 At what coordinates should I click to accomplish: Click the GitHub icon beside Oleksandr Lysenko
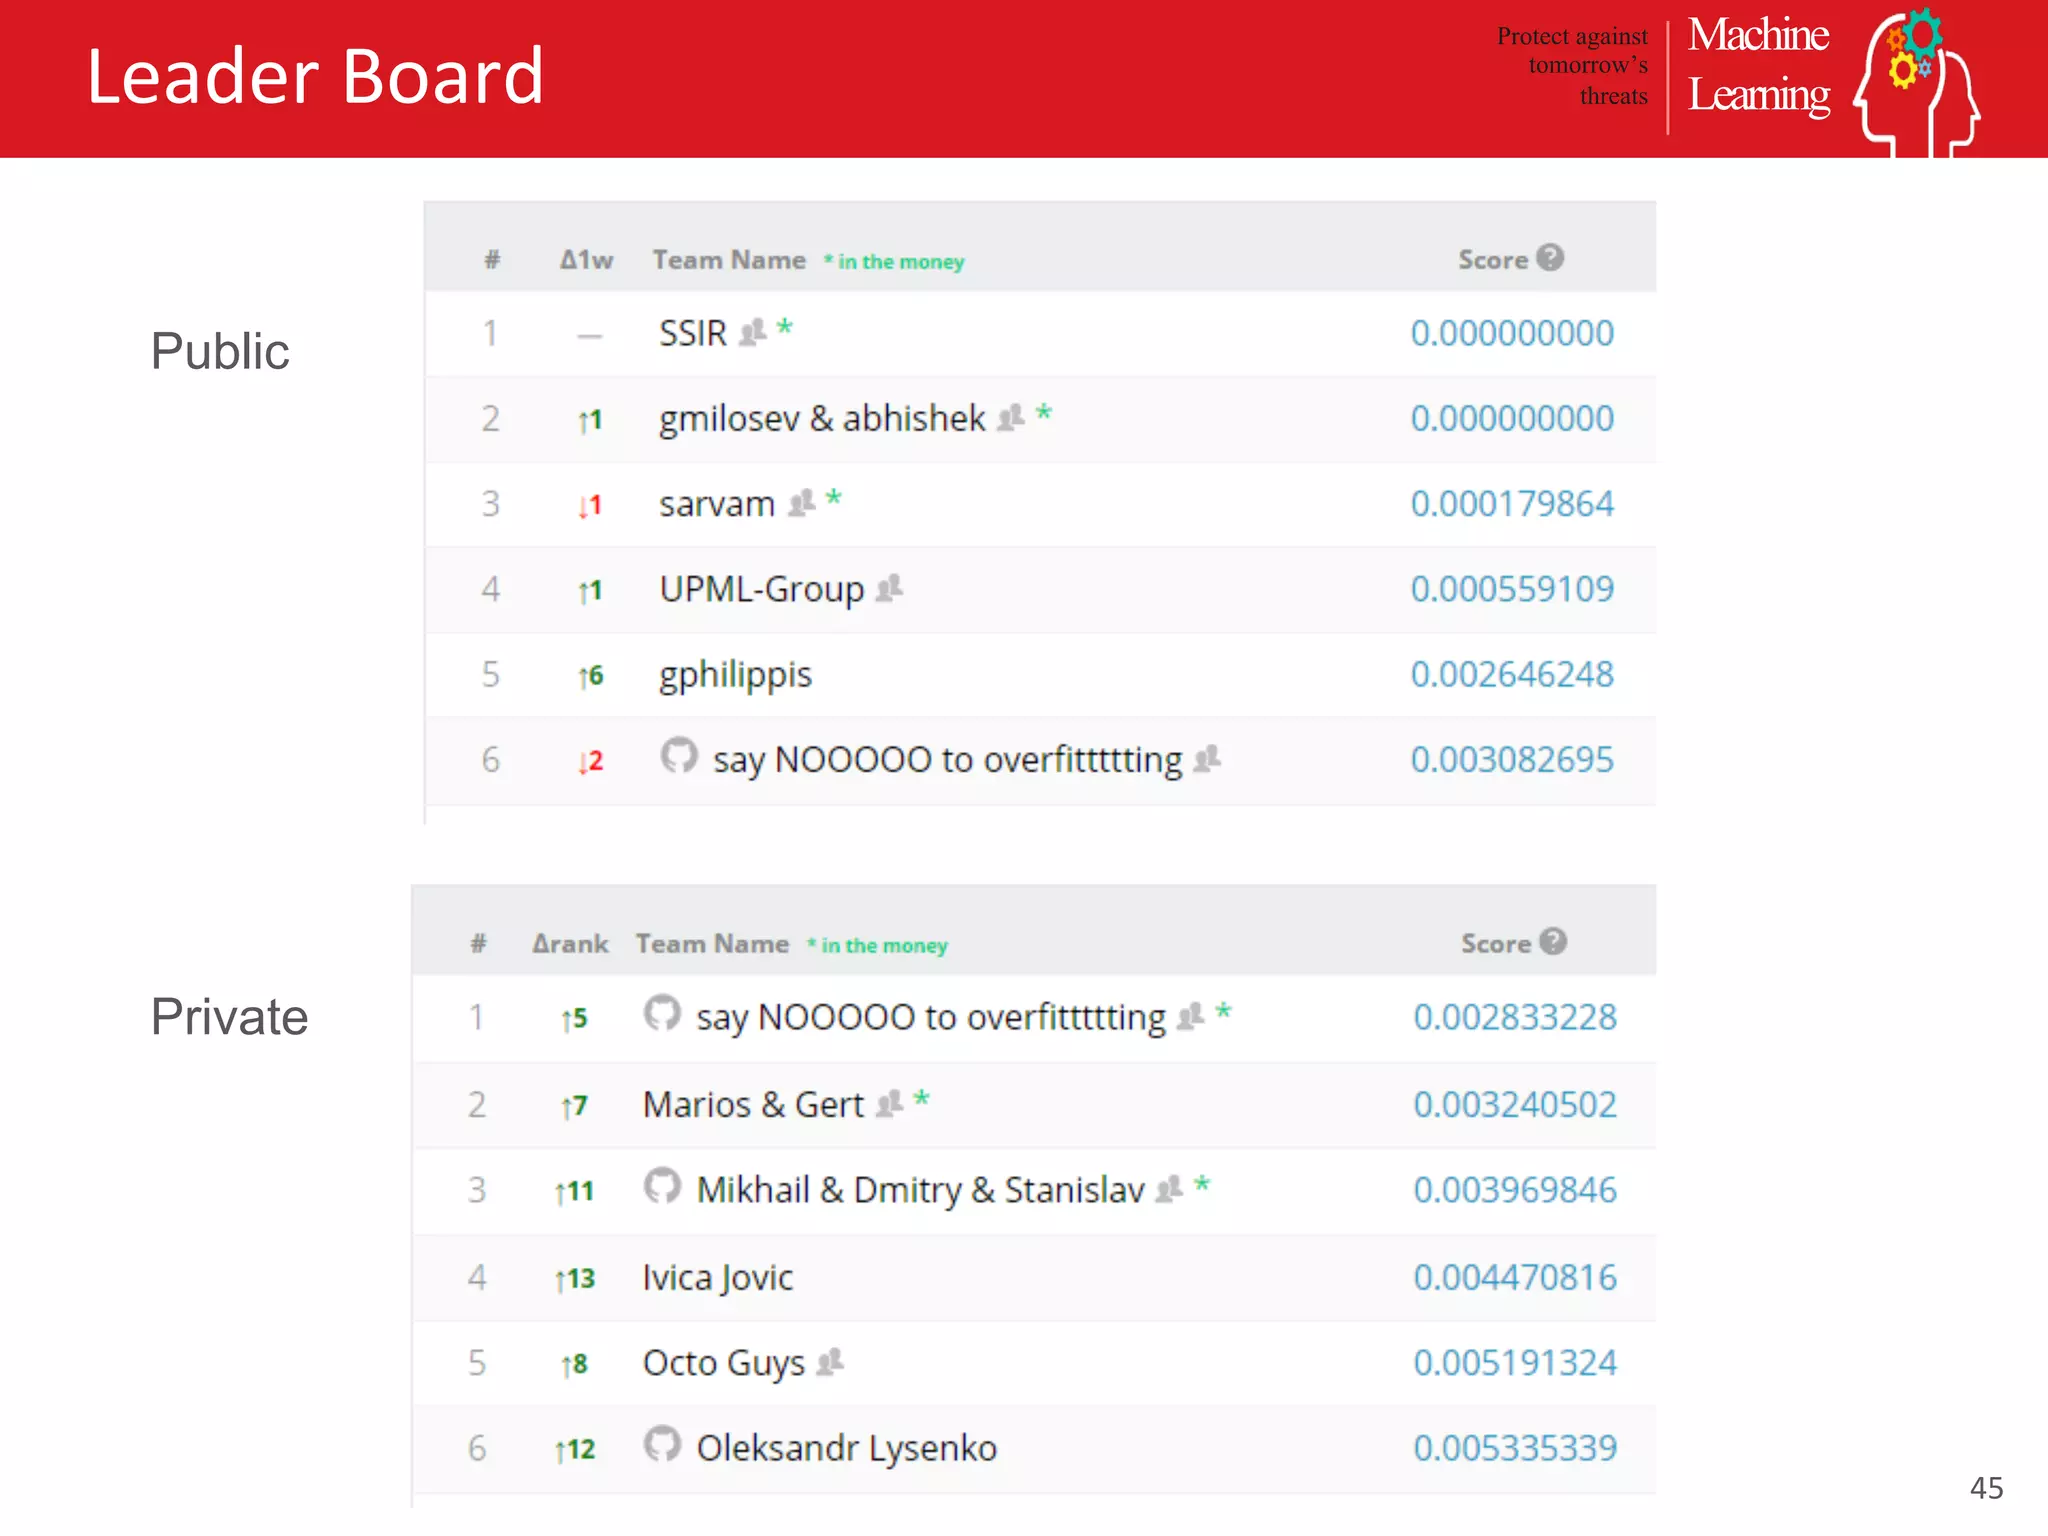pos(662,1444)
